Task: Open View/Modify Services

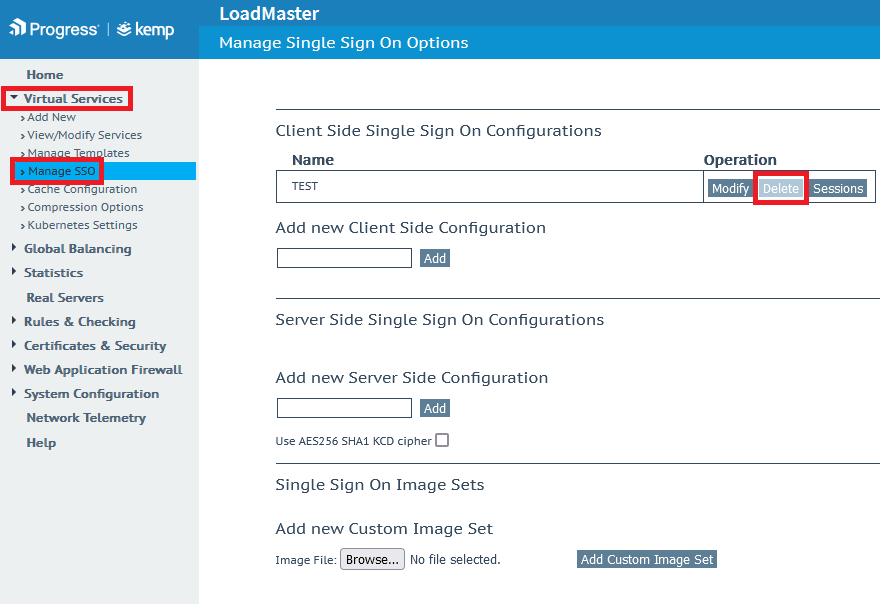Action: tap(85, 135)
